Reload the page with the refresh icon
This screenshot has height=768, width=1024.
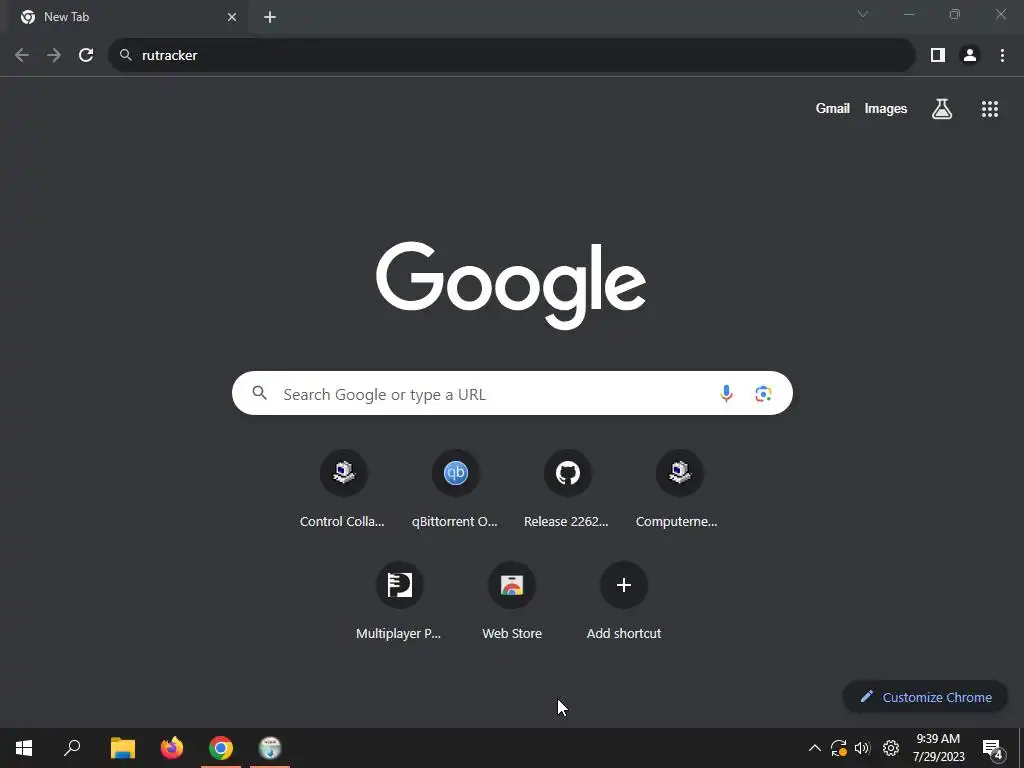[x=86, y=55]
